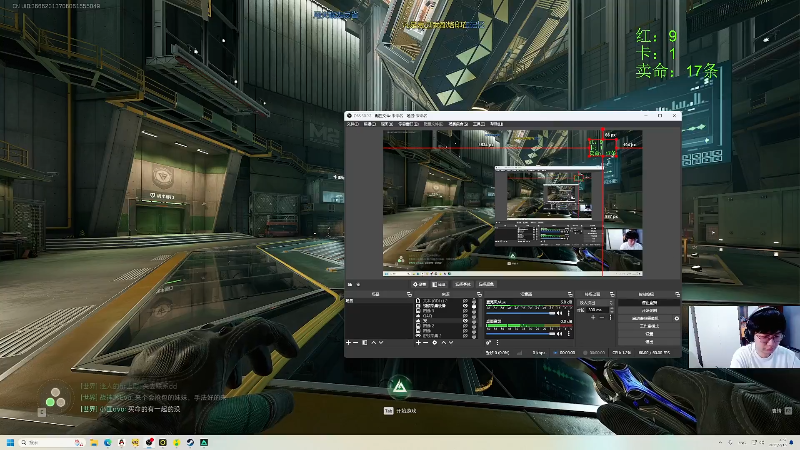Open source properties gear in Sources panel
This screenshot has height=450, width=800.
[x=435, y=343]
